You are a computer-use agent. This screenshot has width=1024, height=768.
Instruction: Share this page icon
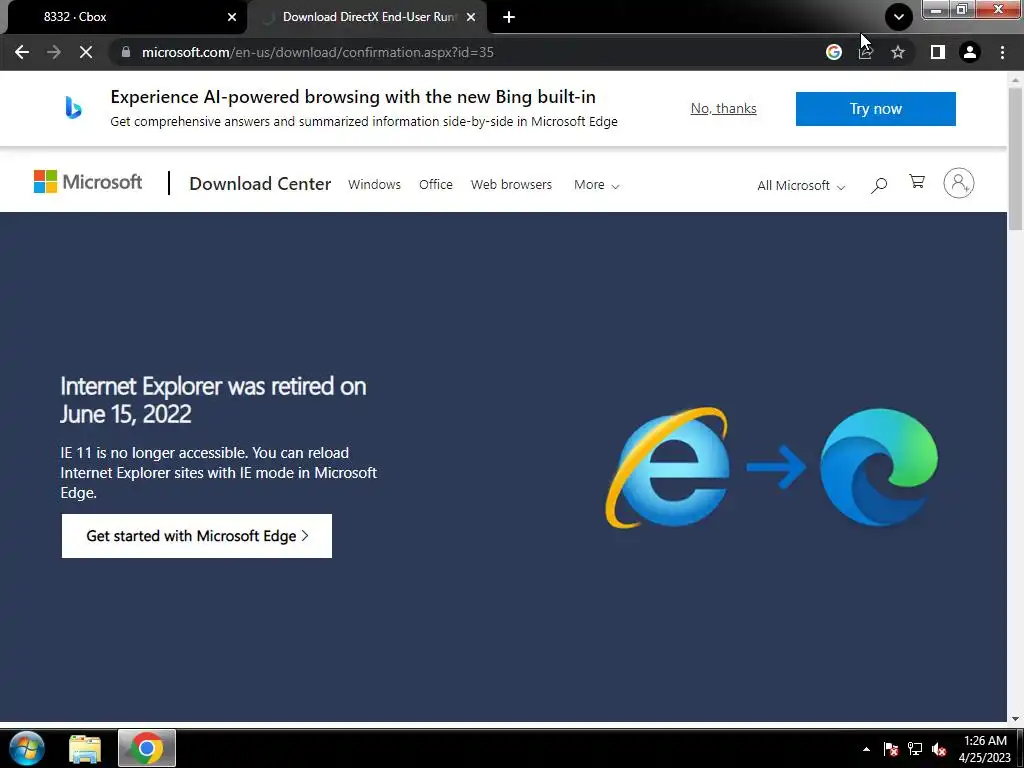[x=866, y=52]
